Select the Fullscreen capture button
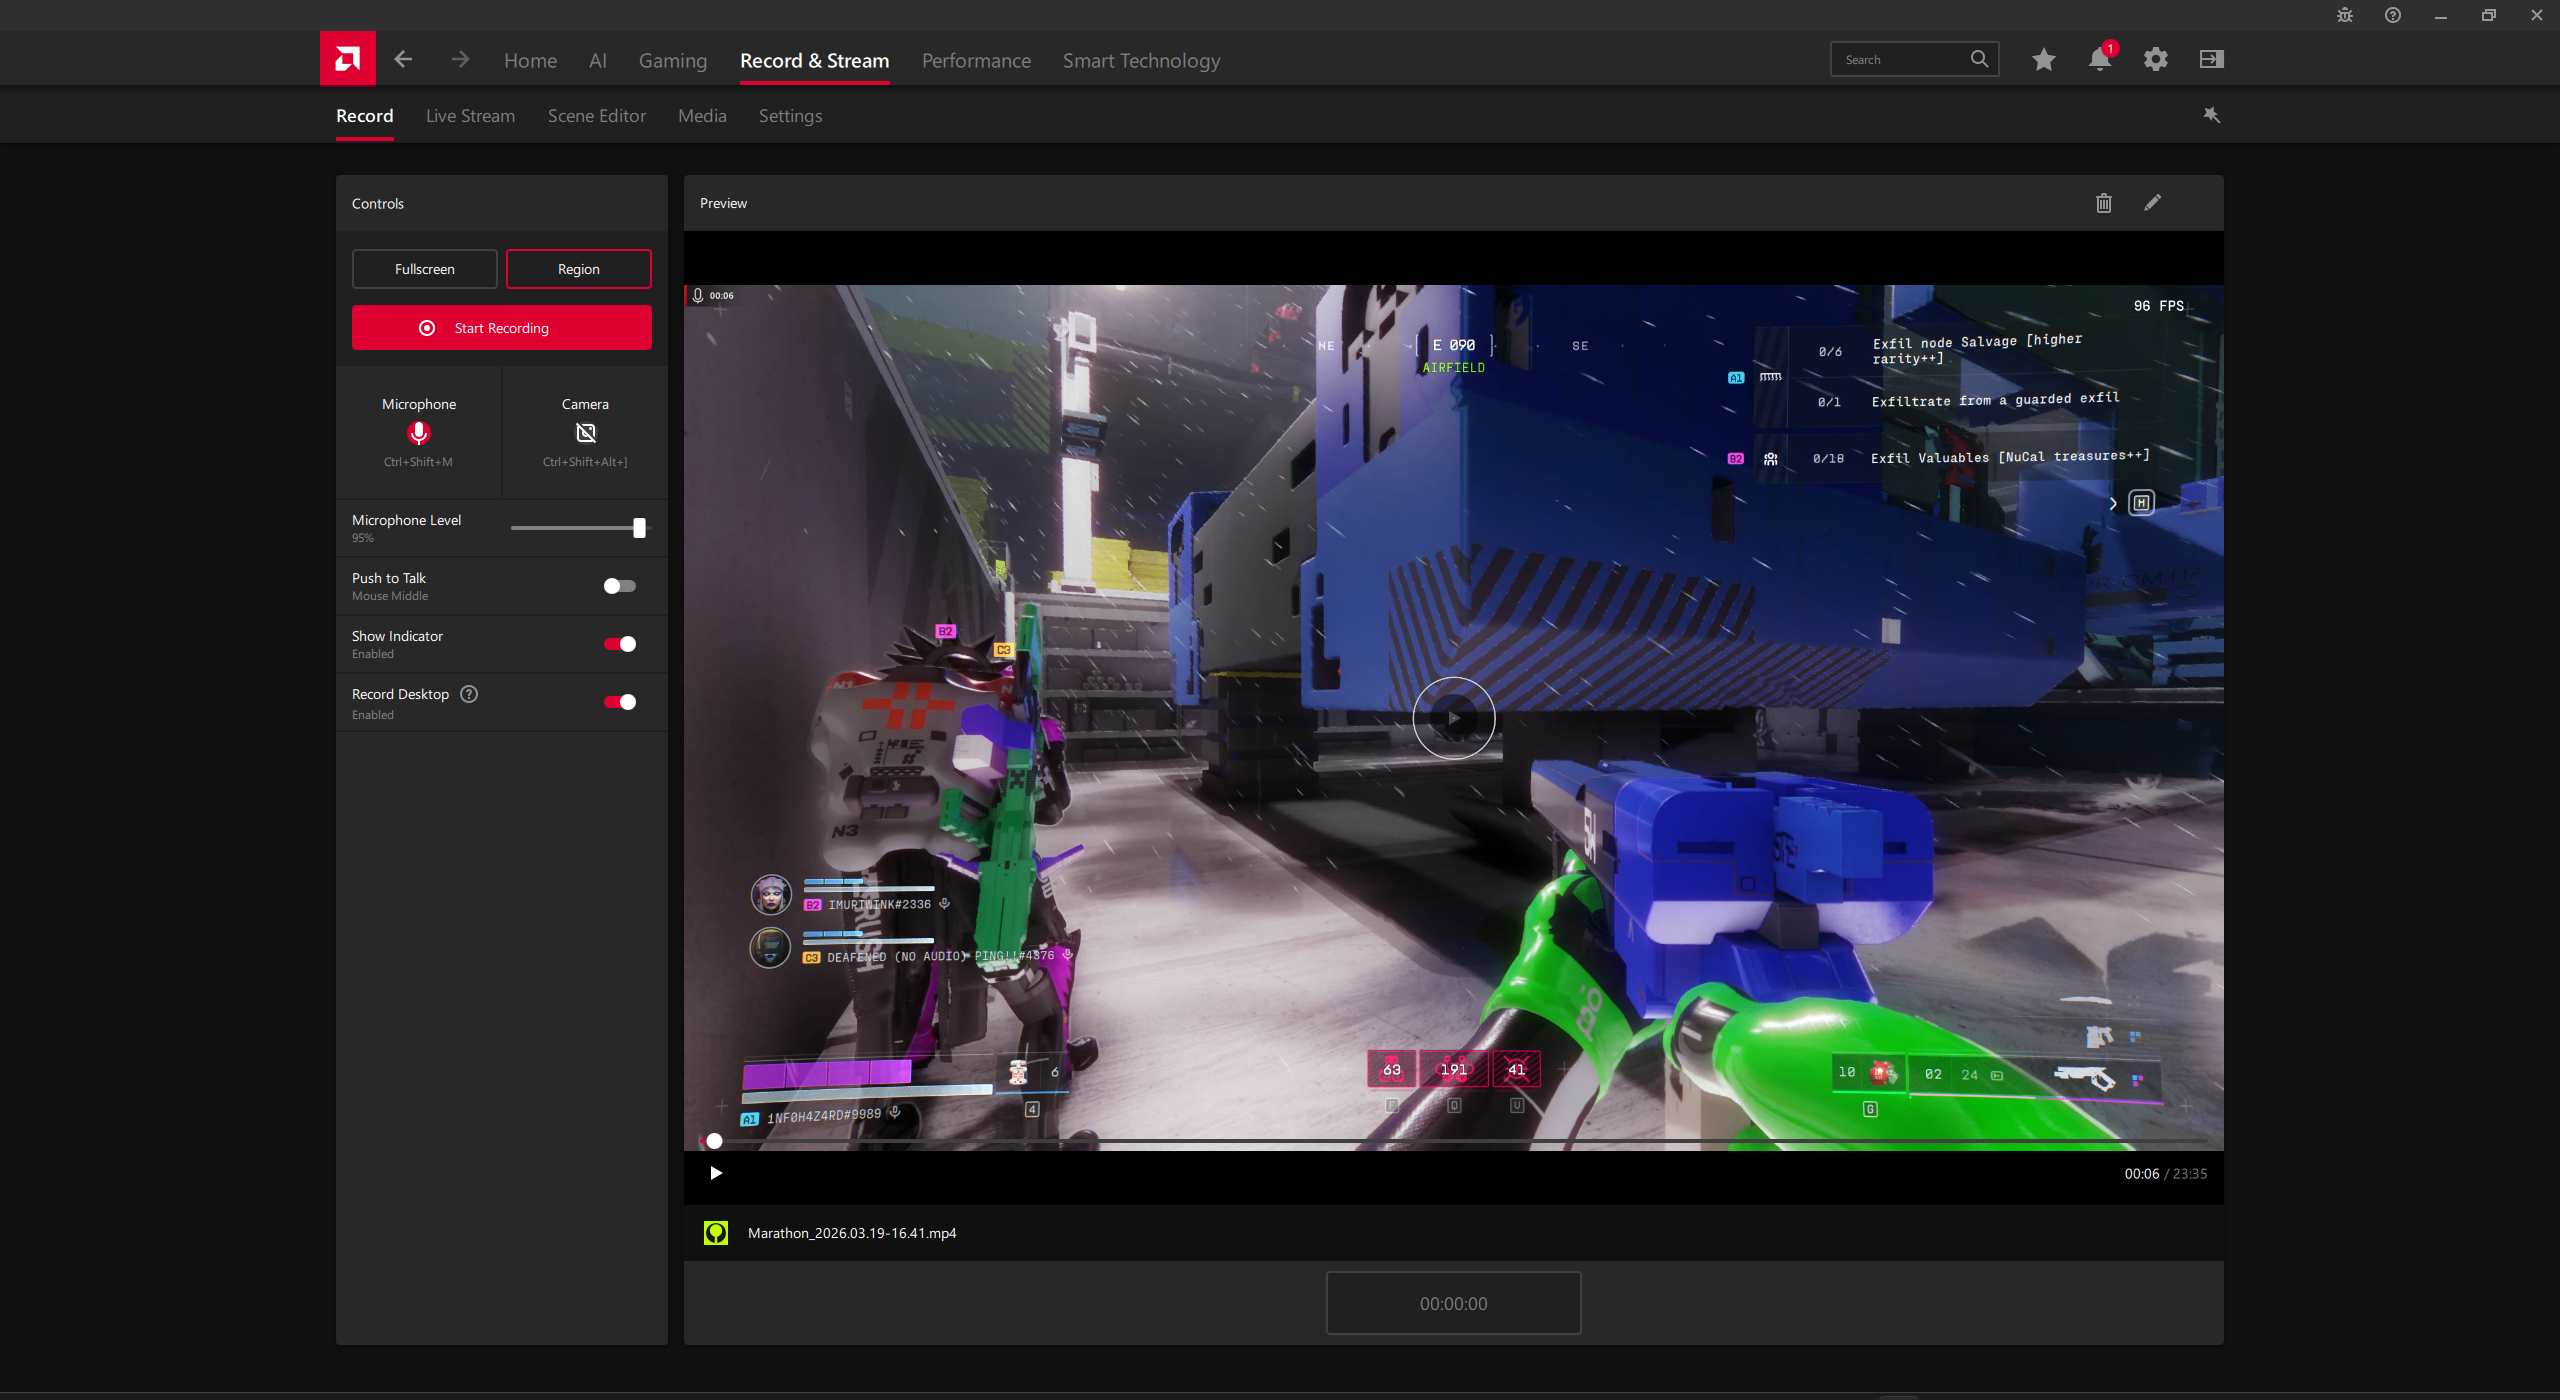This screenshot has width=2560, height=1400. click(424, 269)
